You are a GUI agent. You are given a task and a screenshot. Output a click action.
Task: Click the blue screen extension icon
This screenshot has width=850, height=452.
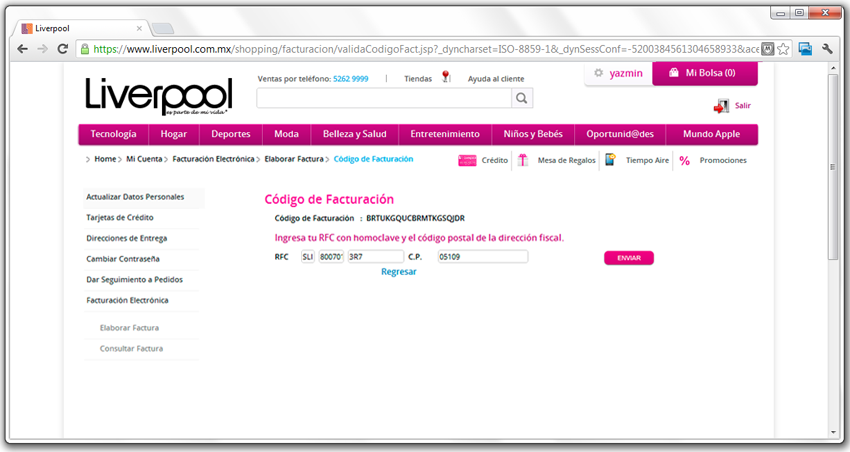click(x=806, y=49)
